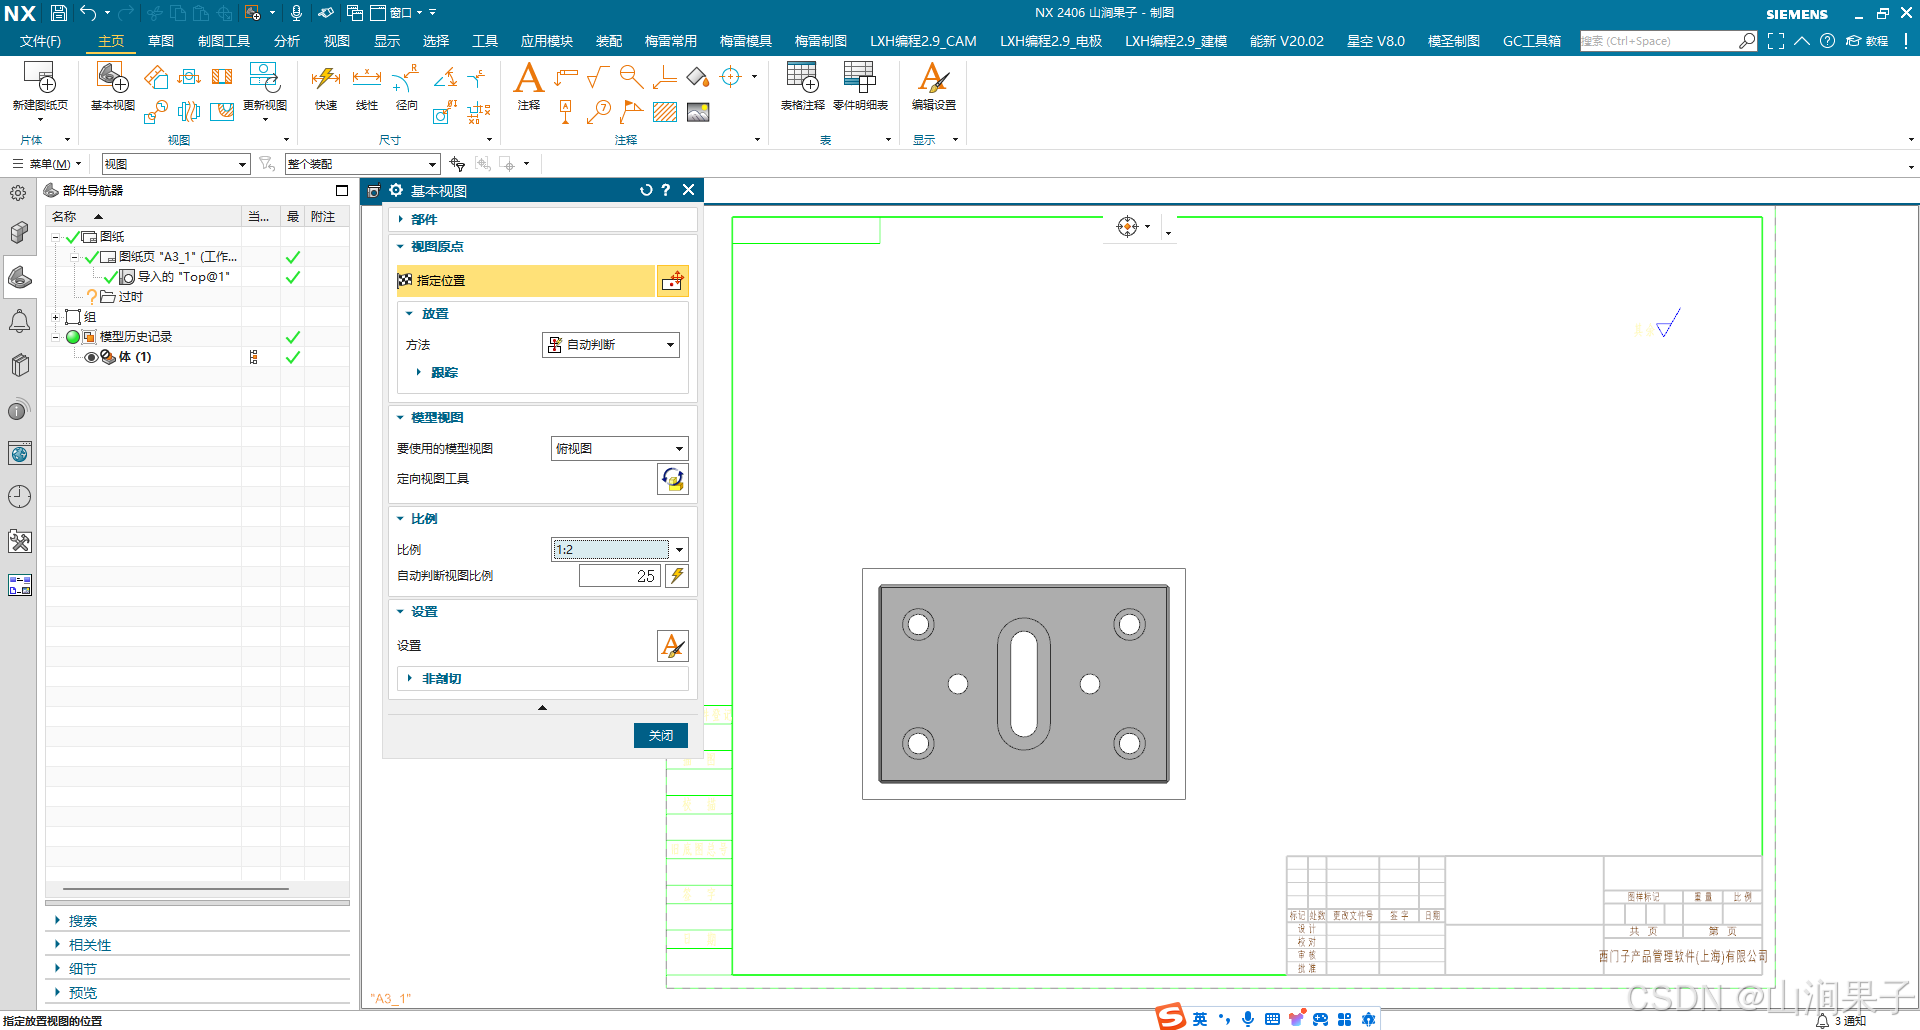The height and width of the screenshot is (1030, 1920).
Task: Click the 基本视图 ribbon tool
Action: pyautogui.click(x=112, y=78)
